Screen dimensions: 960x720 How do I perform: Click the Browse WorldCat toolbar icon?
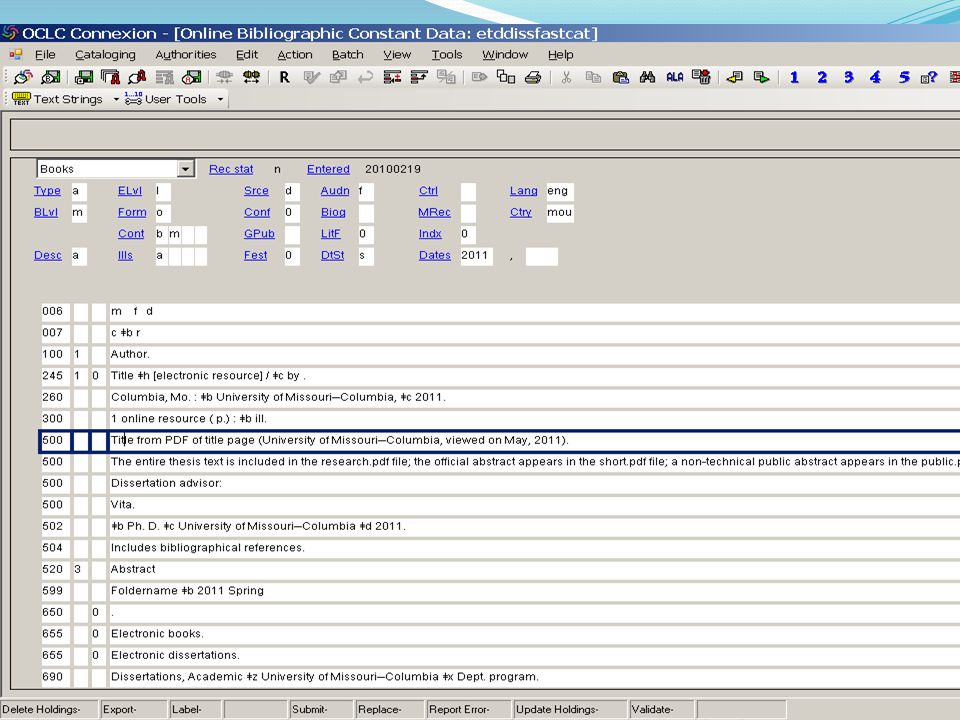coord(51,77)
